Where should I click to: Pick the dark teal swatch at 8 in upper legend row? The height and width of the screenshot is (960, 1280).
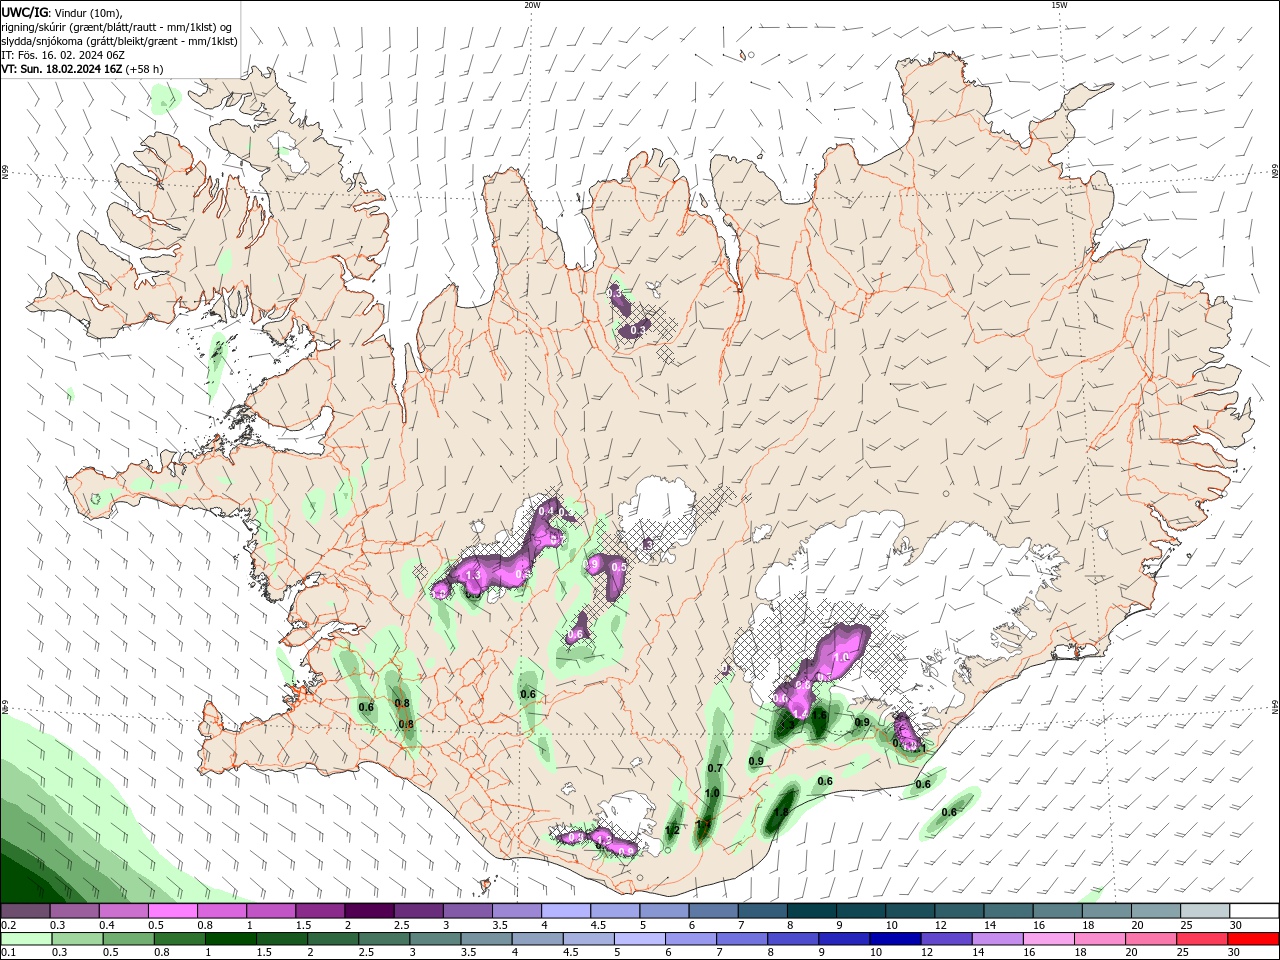click(x=811, y=911)
